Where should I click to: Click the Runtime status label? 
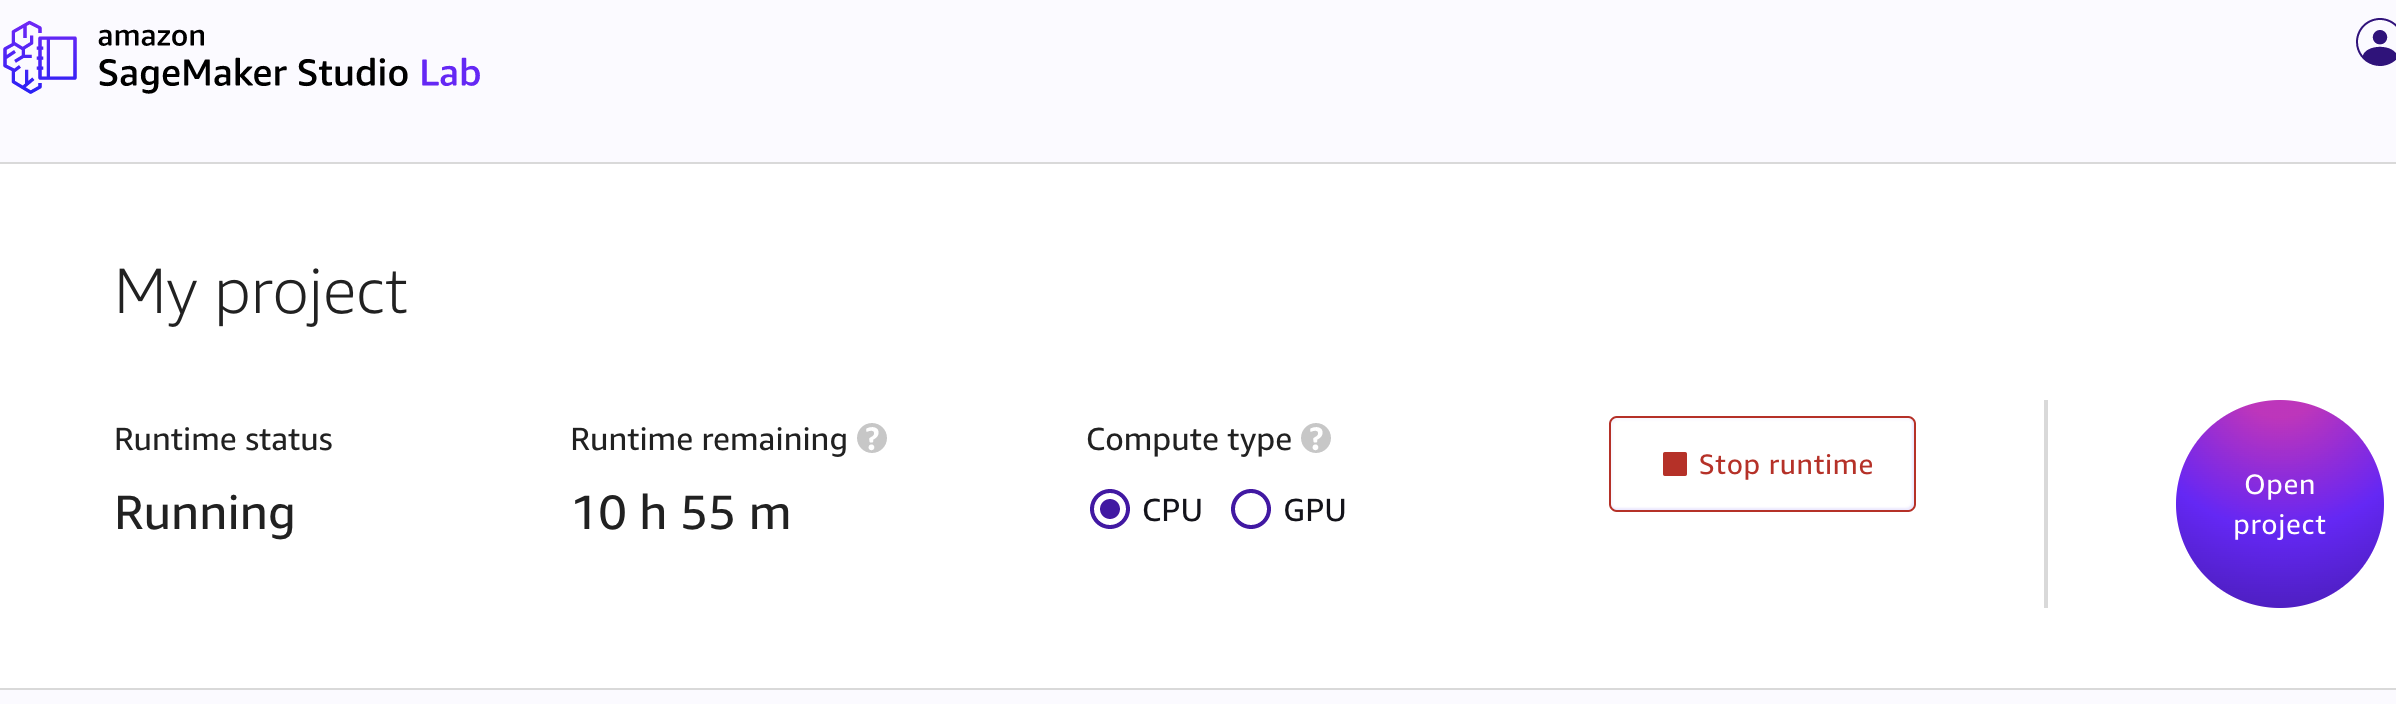[223, 439]
